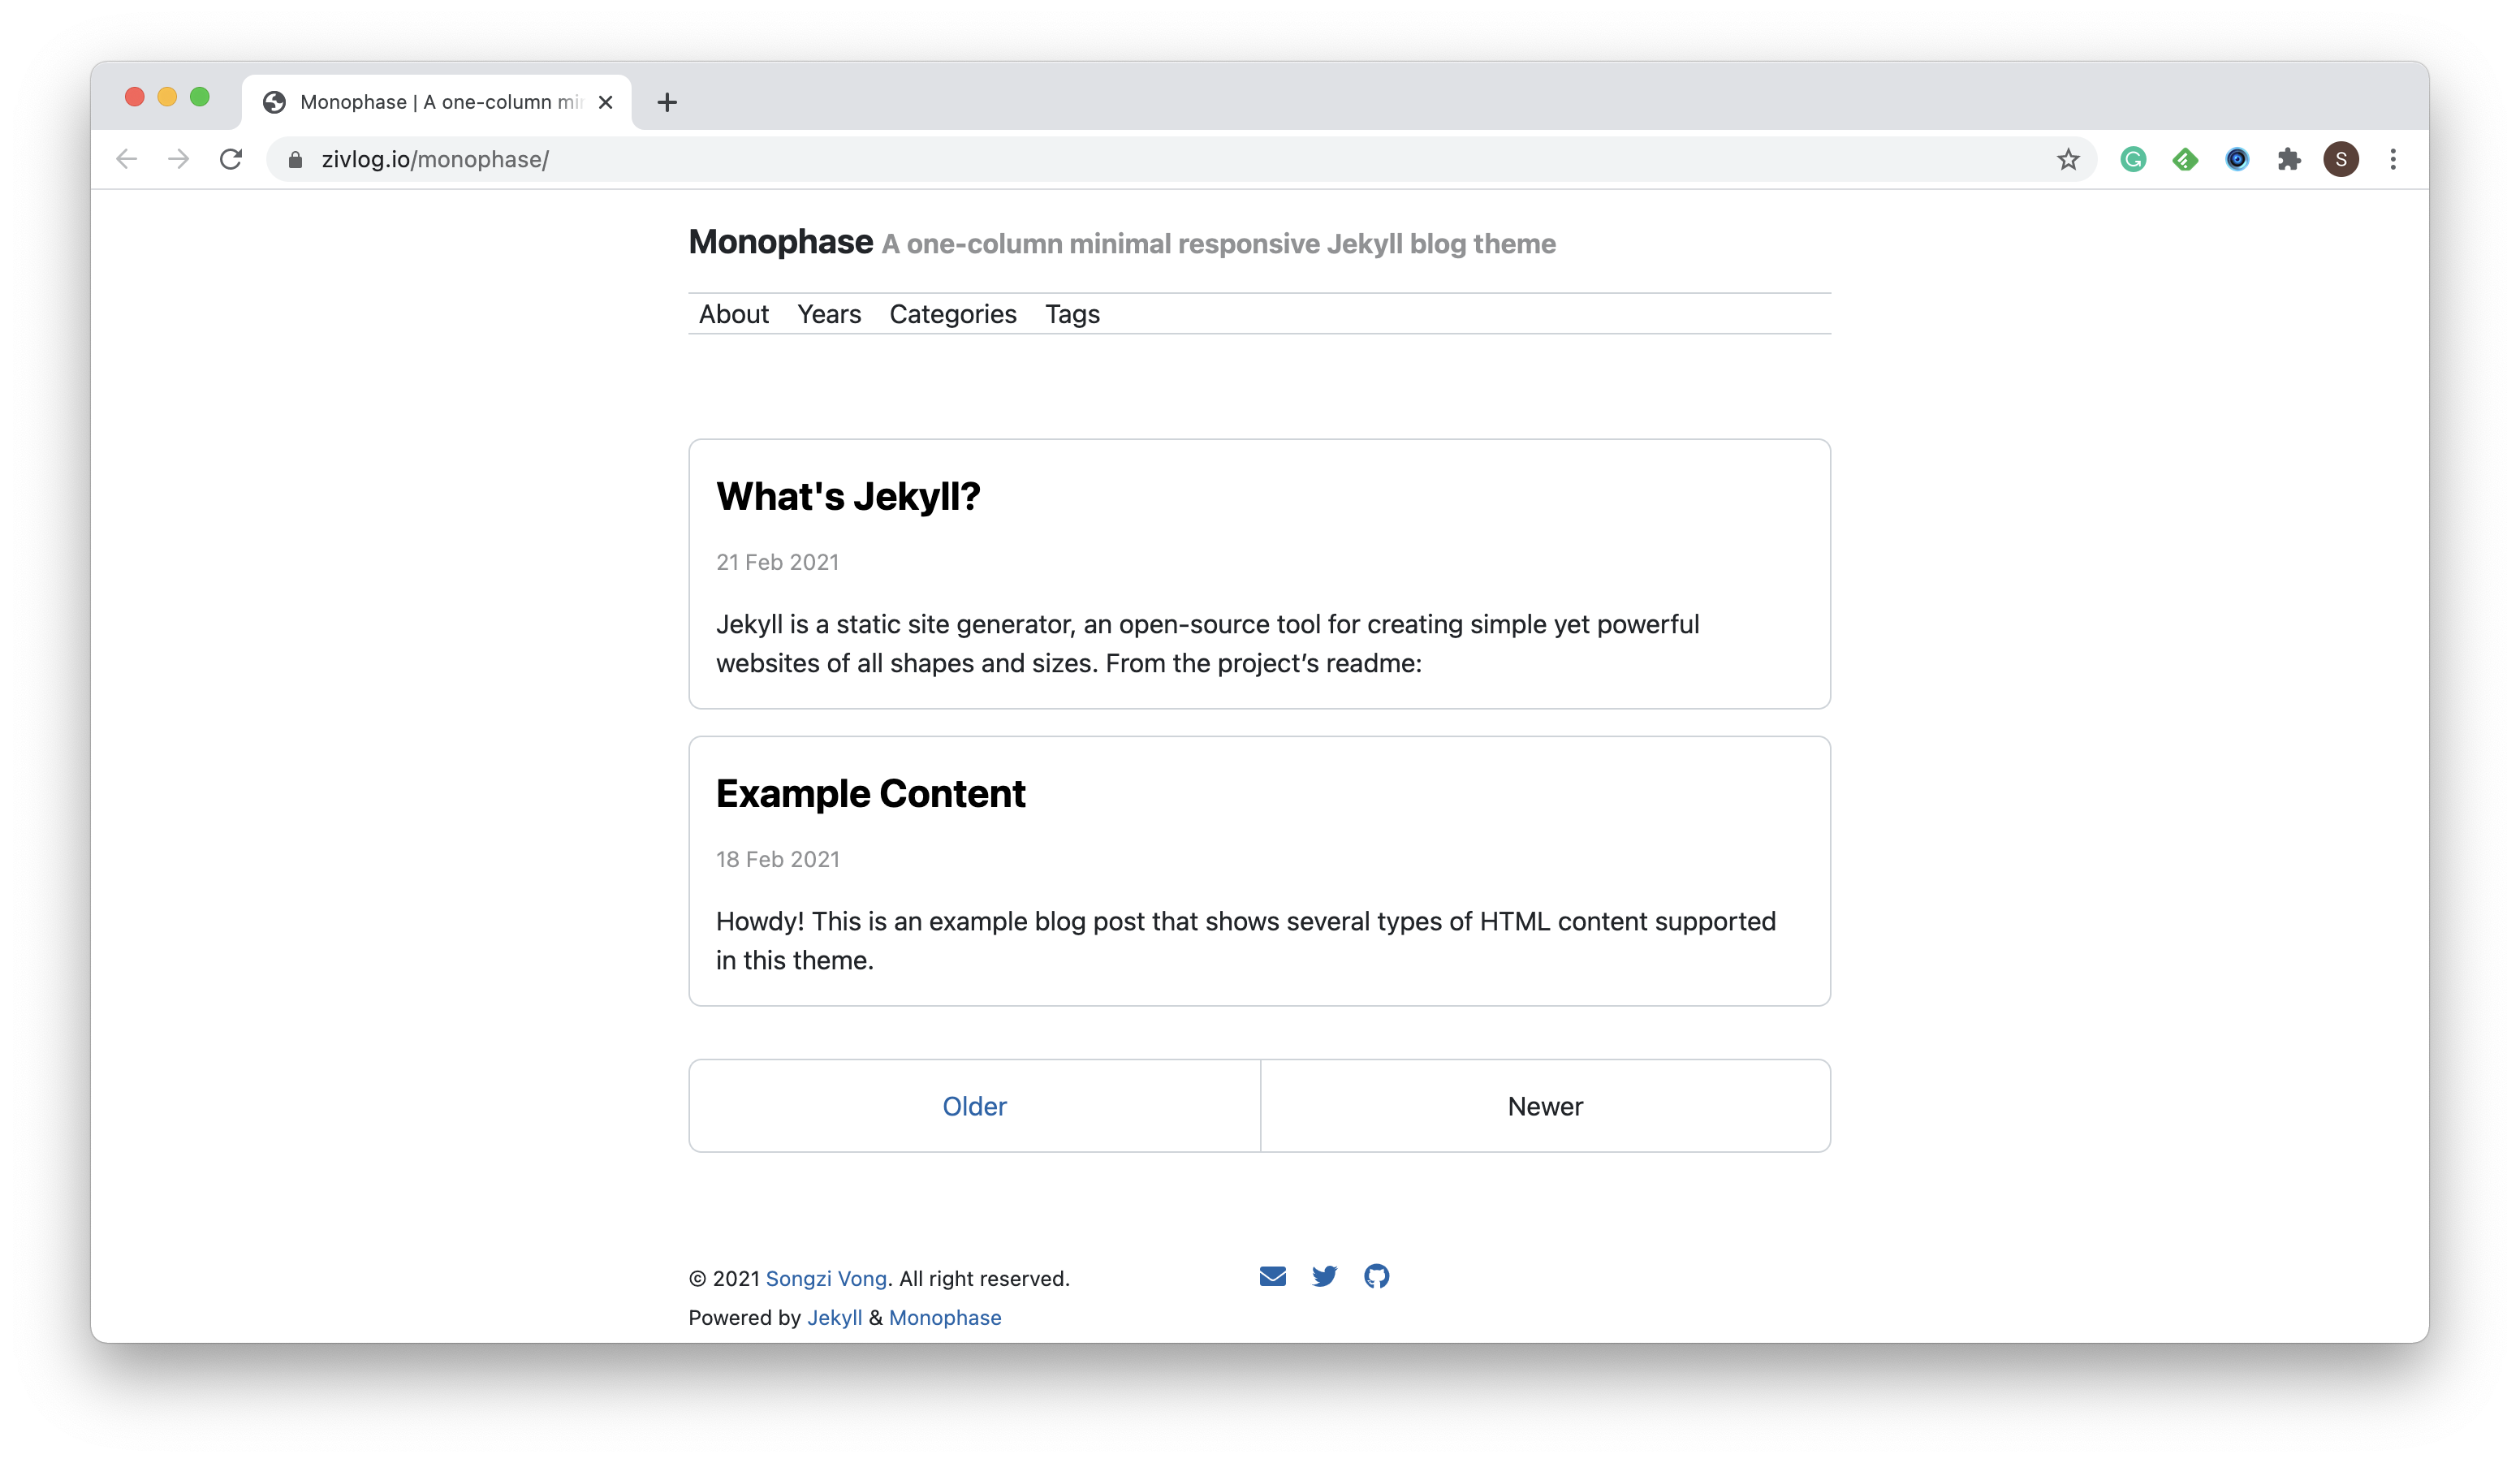Open a new tab with plus button
This screenshot has height=1463, width=2520.
(667, 102)
